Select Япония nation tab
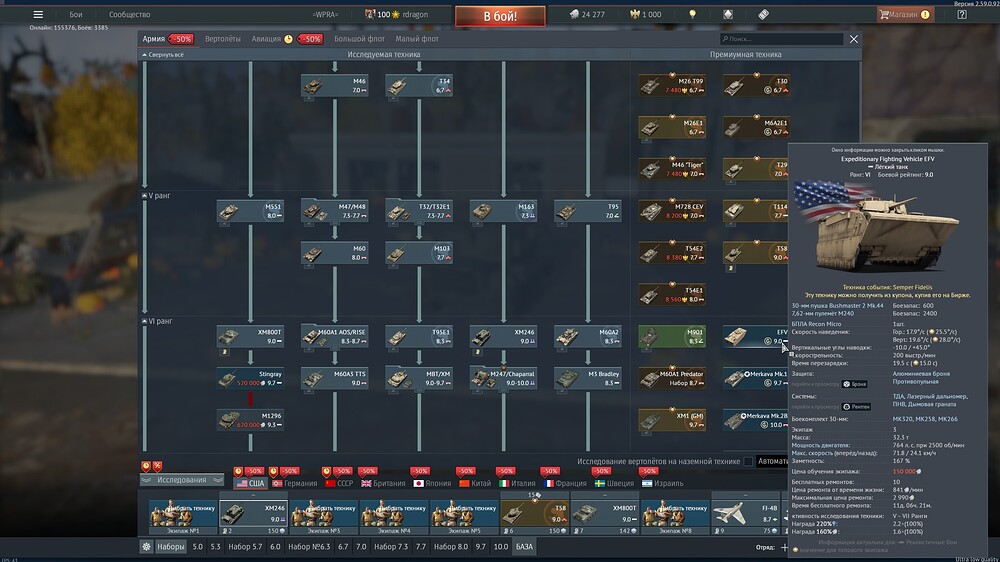 [432, 484]
